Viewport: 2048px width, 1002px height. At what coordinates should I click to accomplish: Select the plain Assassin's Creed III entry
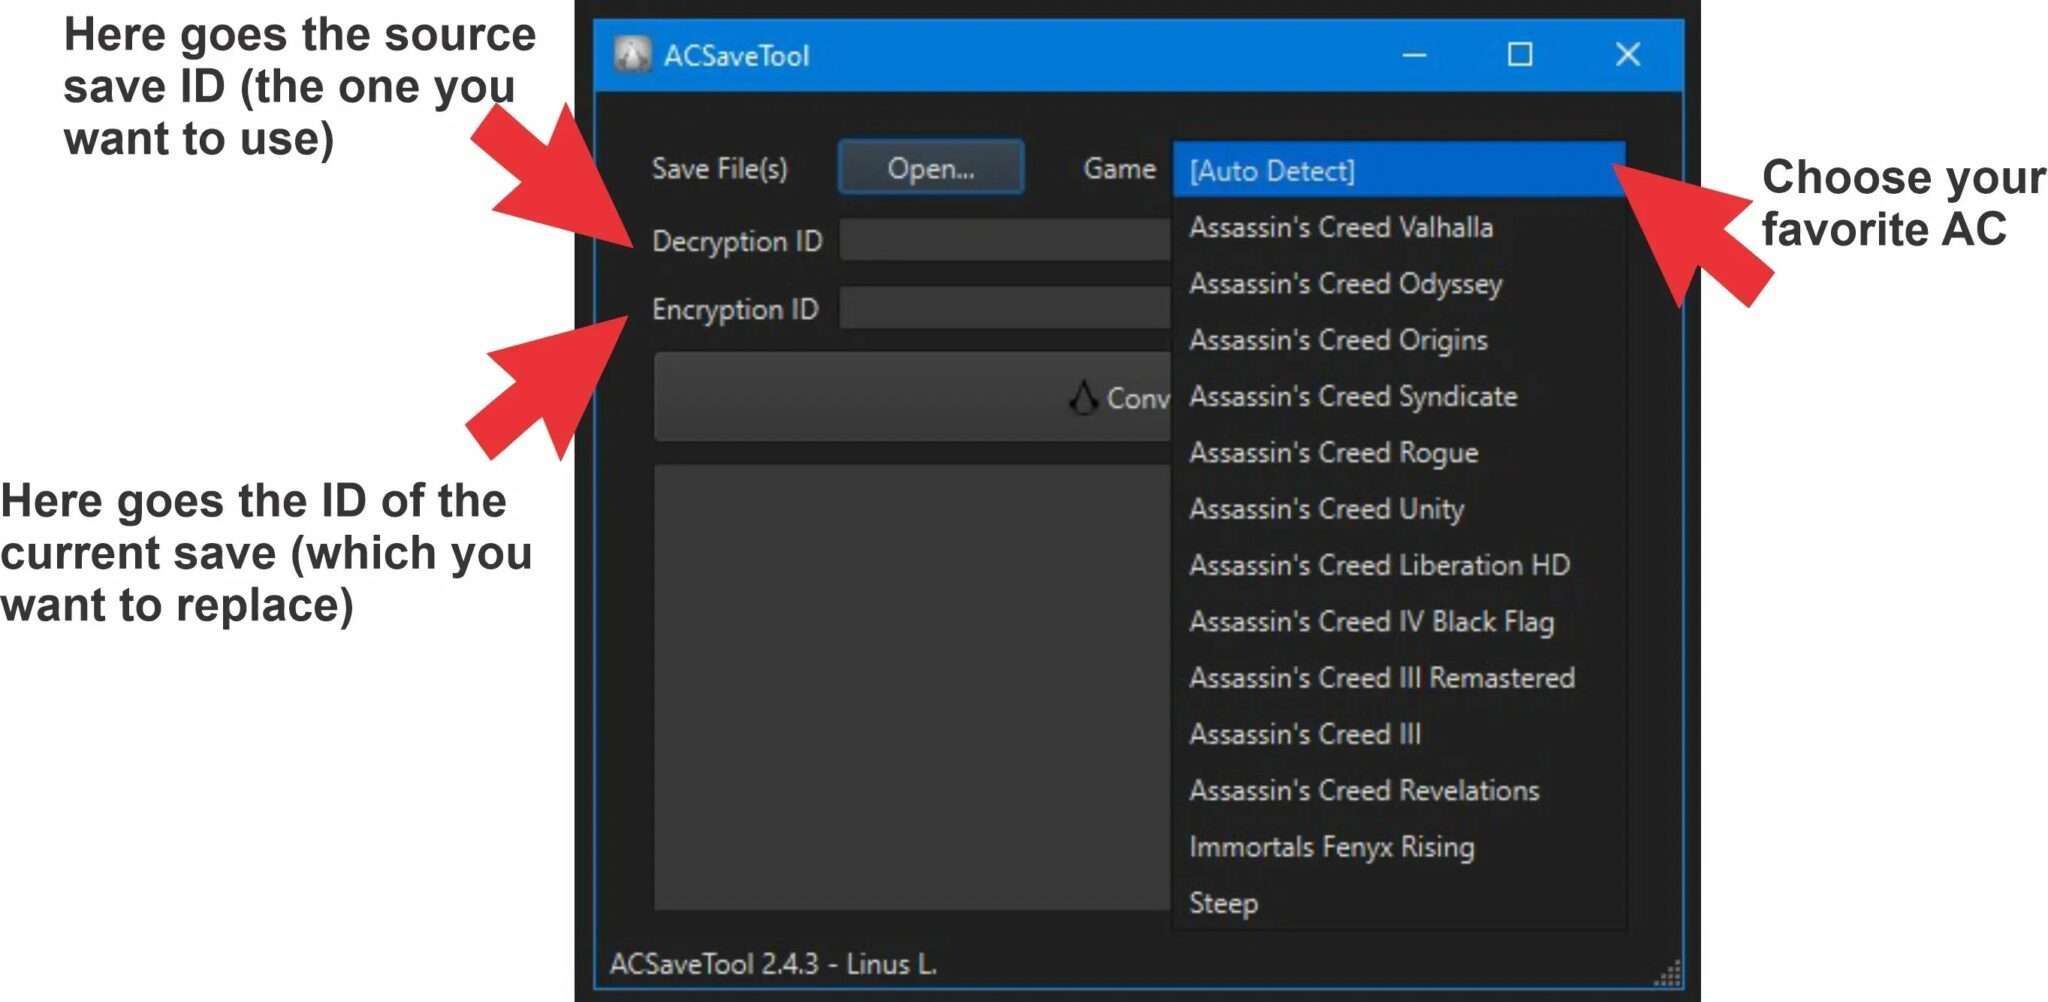click(x=1399, y=734)
